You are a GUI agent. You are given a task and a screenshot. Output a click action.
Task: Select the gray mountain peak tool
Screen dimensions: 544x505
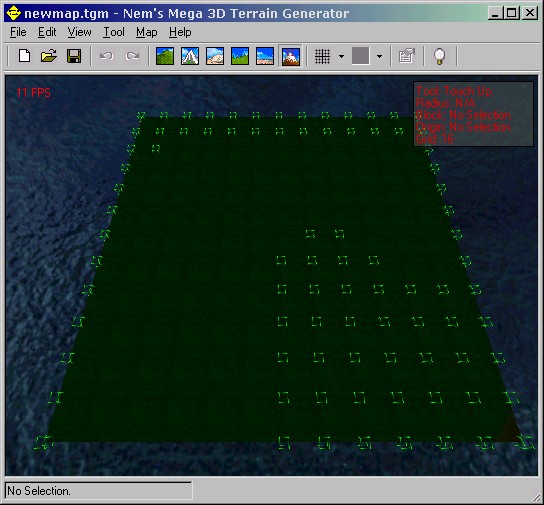[190, 56]
